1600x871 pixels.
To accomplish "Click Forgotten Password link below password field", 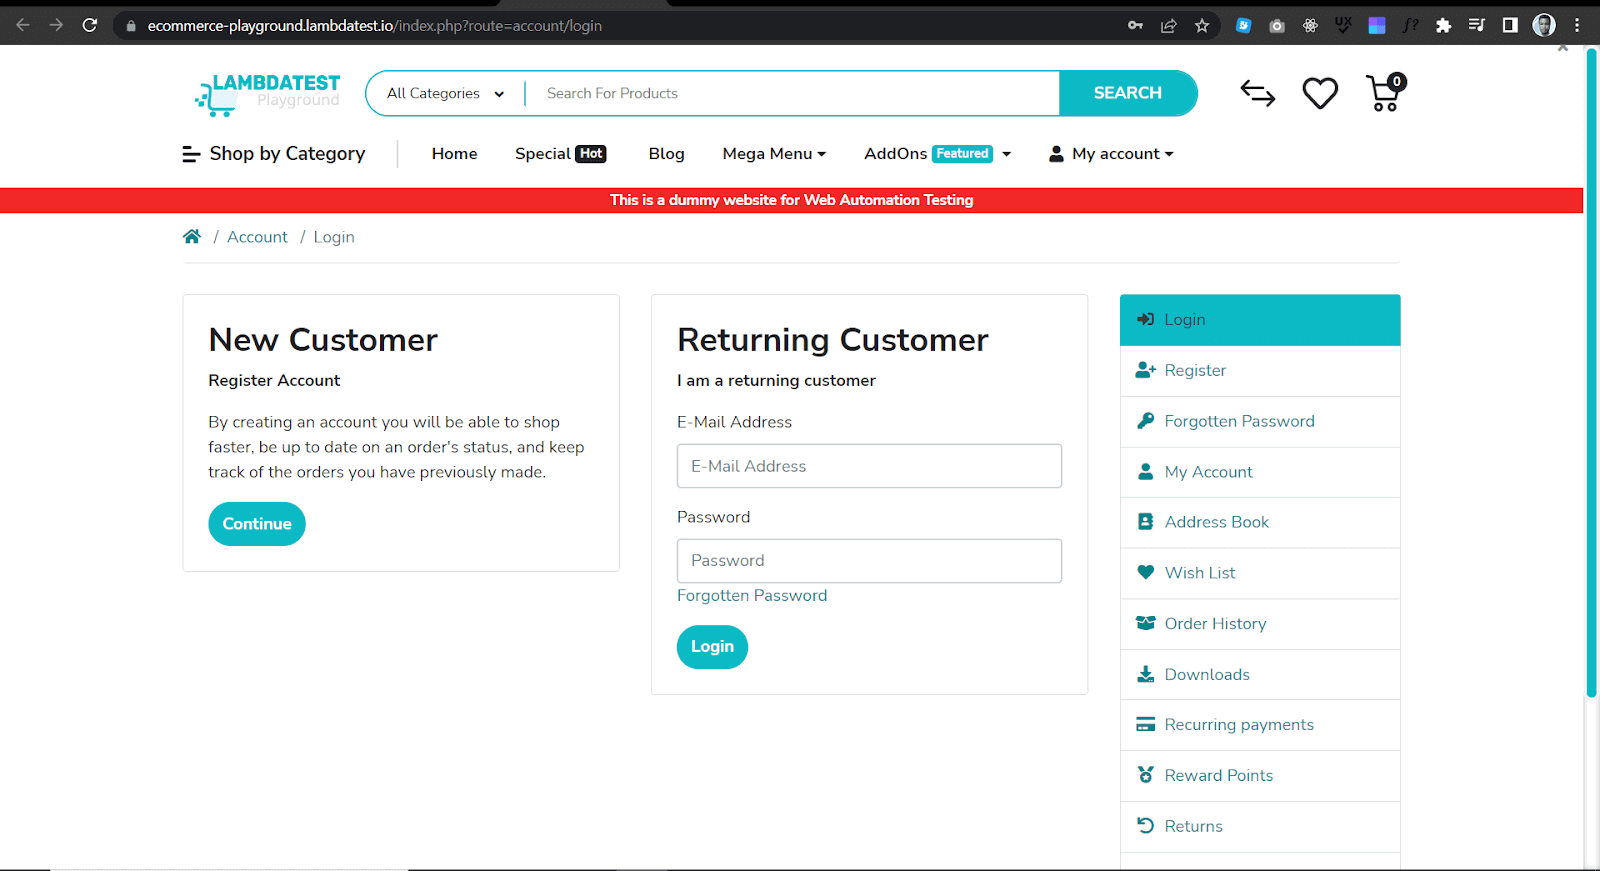I will point(752,596).
